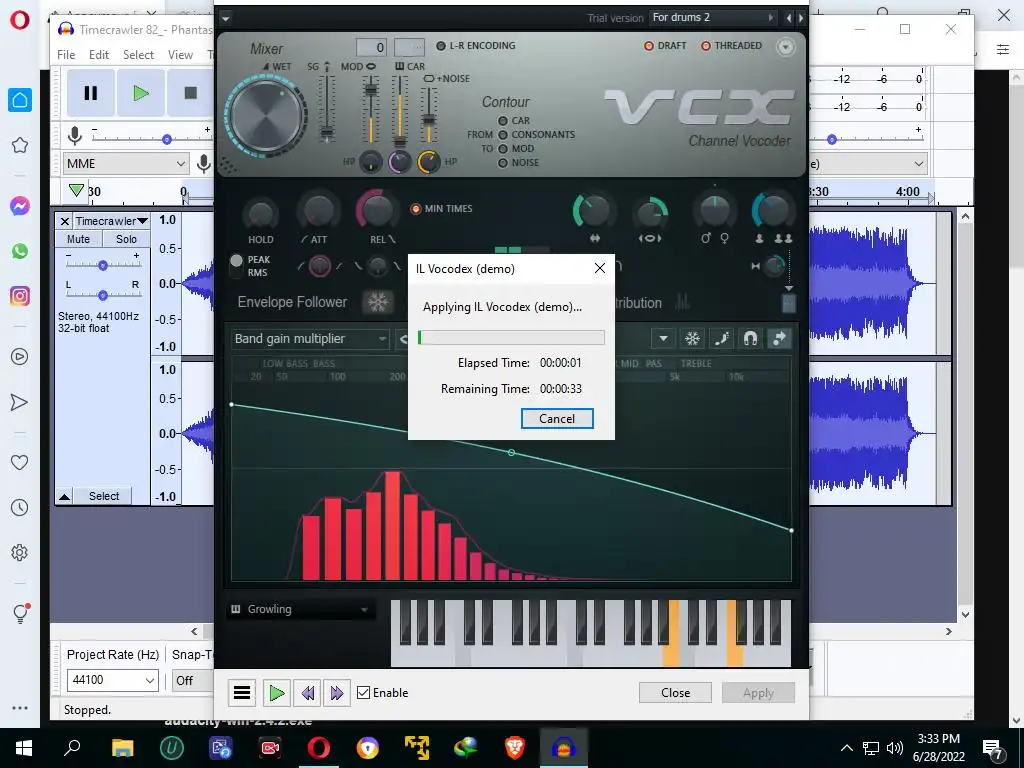1024x768 pixels.
Task: Open Opera My Flow arrow icon
Action: tap(20, 402)
